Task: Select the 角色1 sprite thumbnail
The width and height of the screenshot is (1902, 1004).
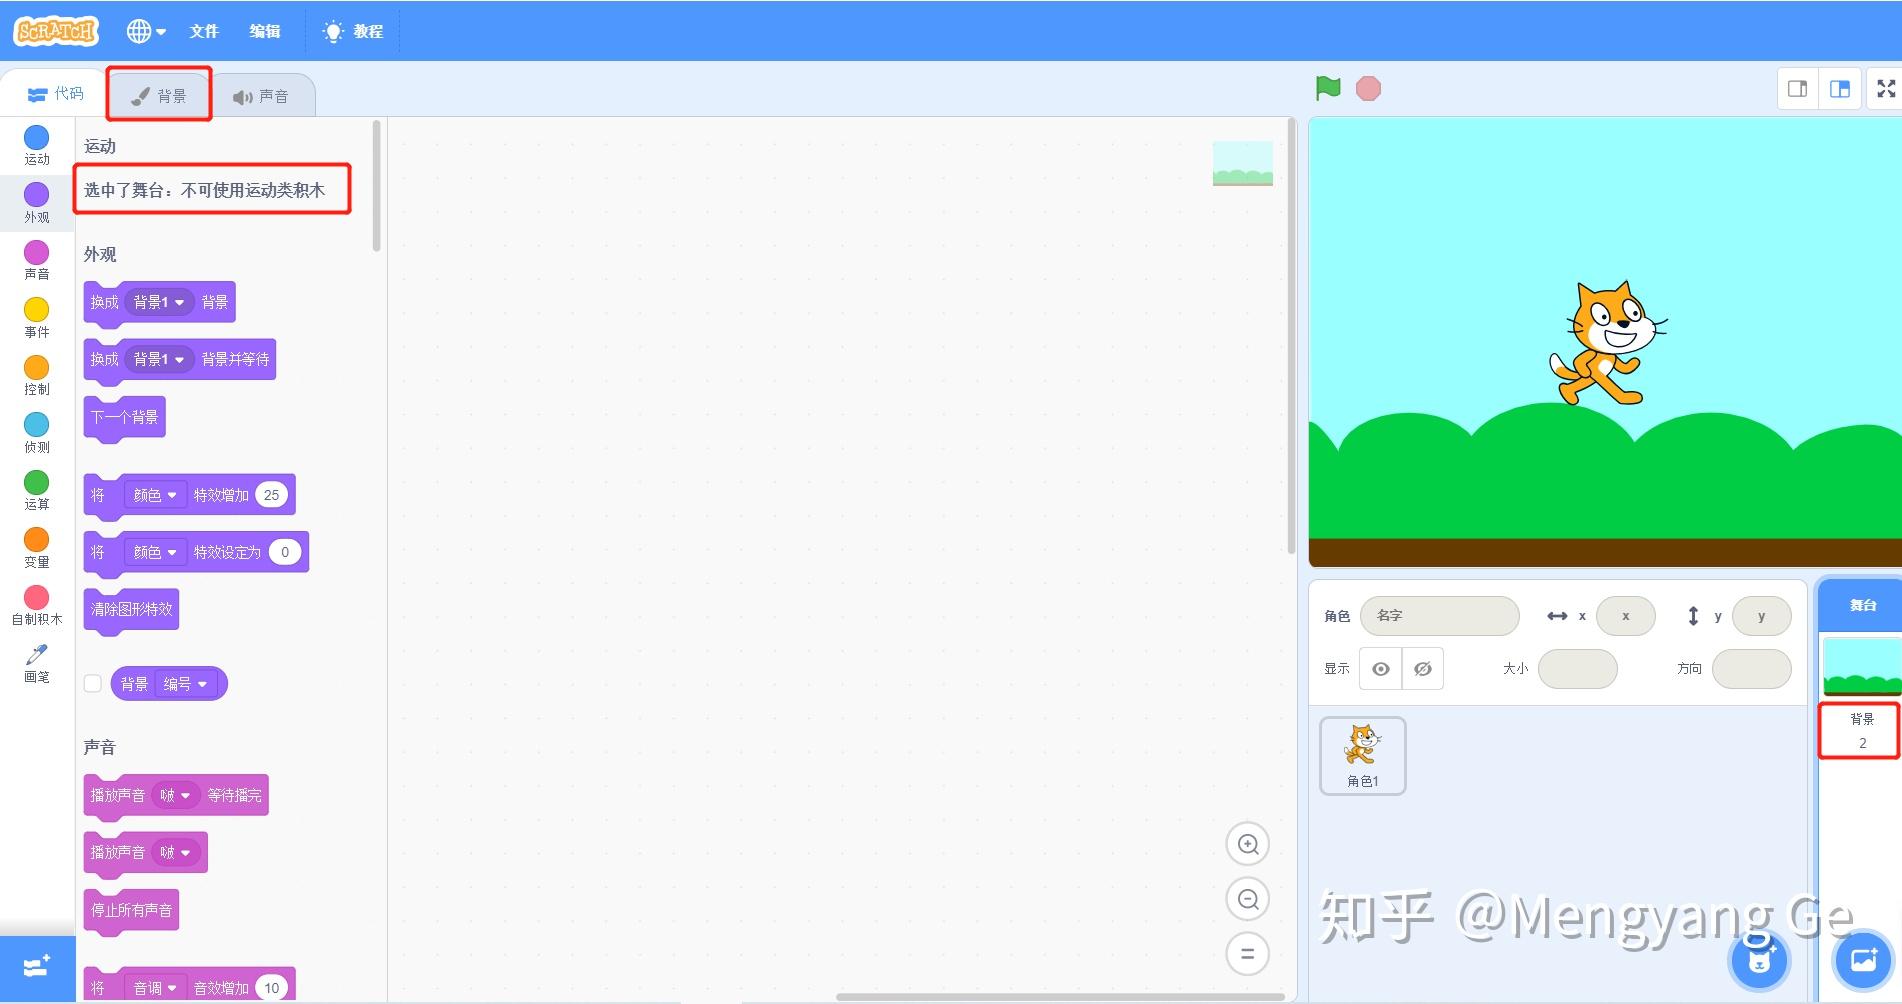Action: click(x=1363, y=756)
